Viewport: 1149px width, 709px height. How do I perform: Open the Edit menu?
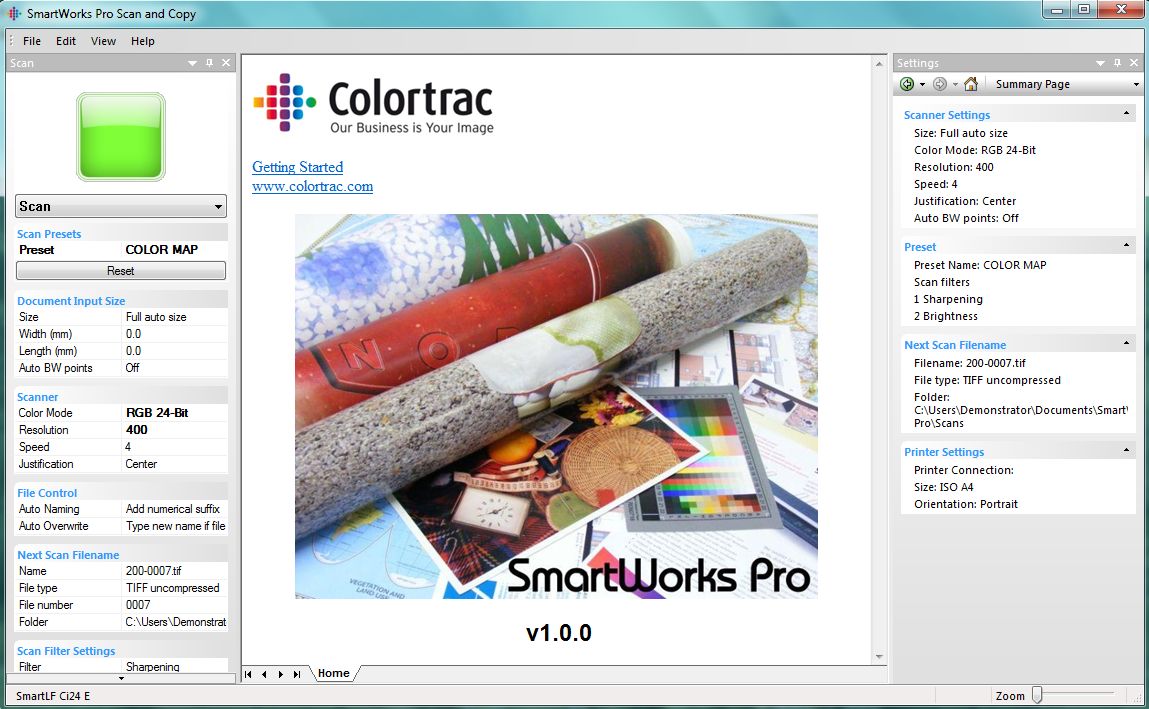coord(66,41)
